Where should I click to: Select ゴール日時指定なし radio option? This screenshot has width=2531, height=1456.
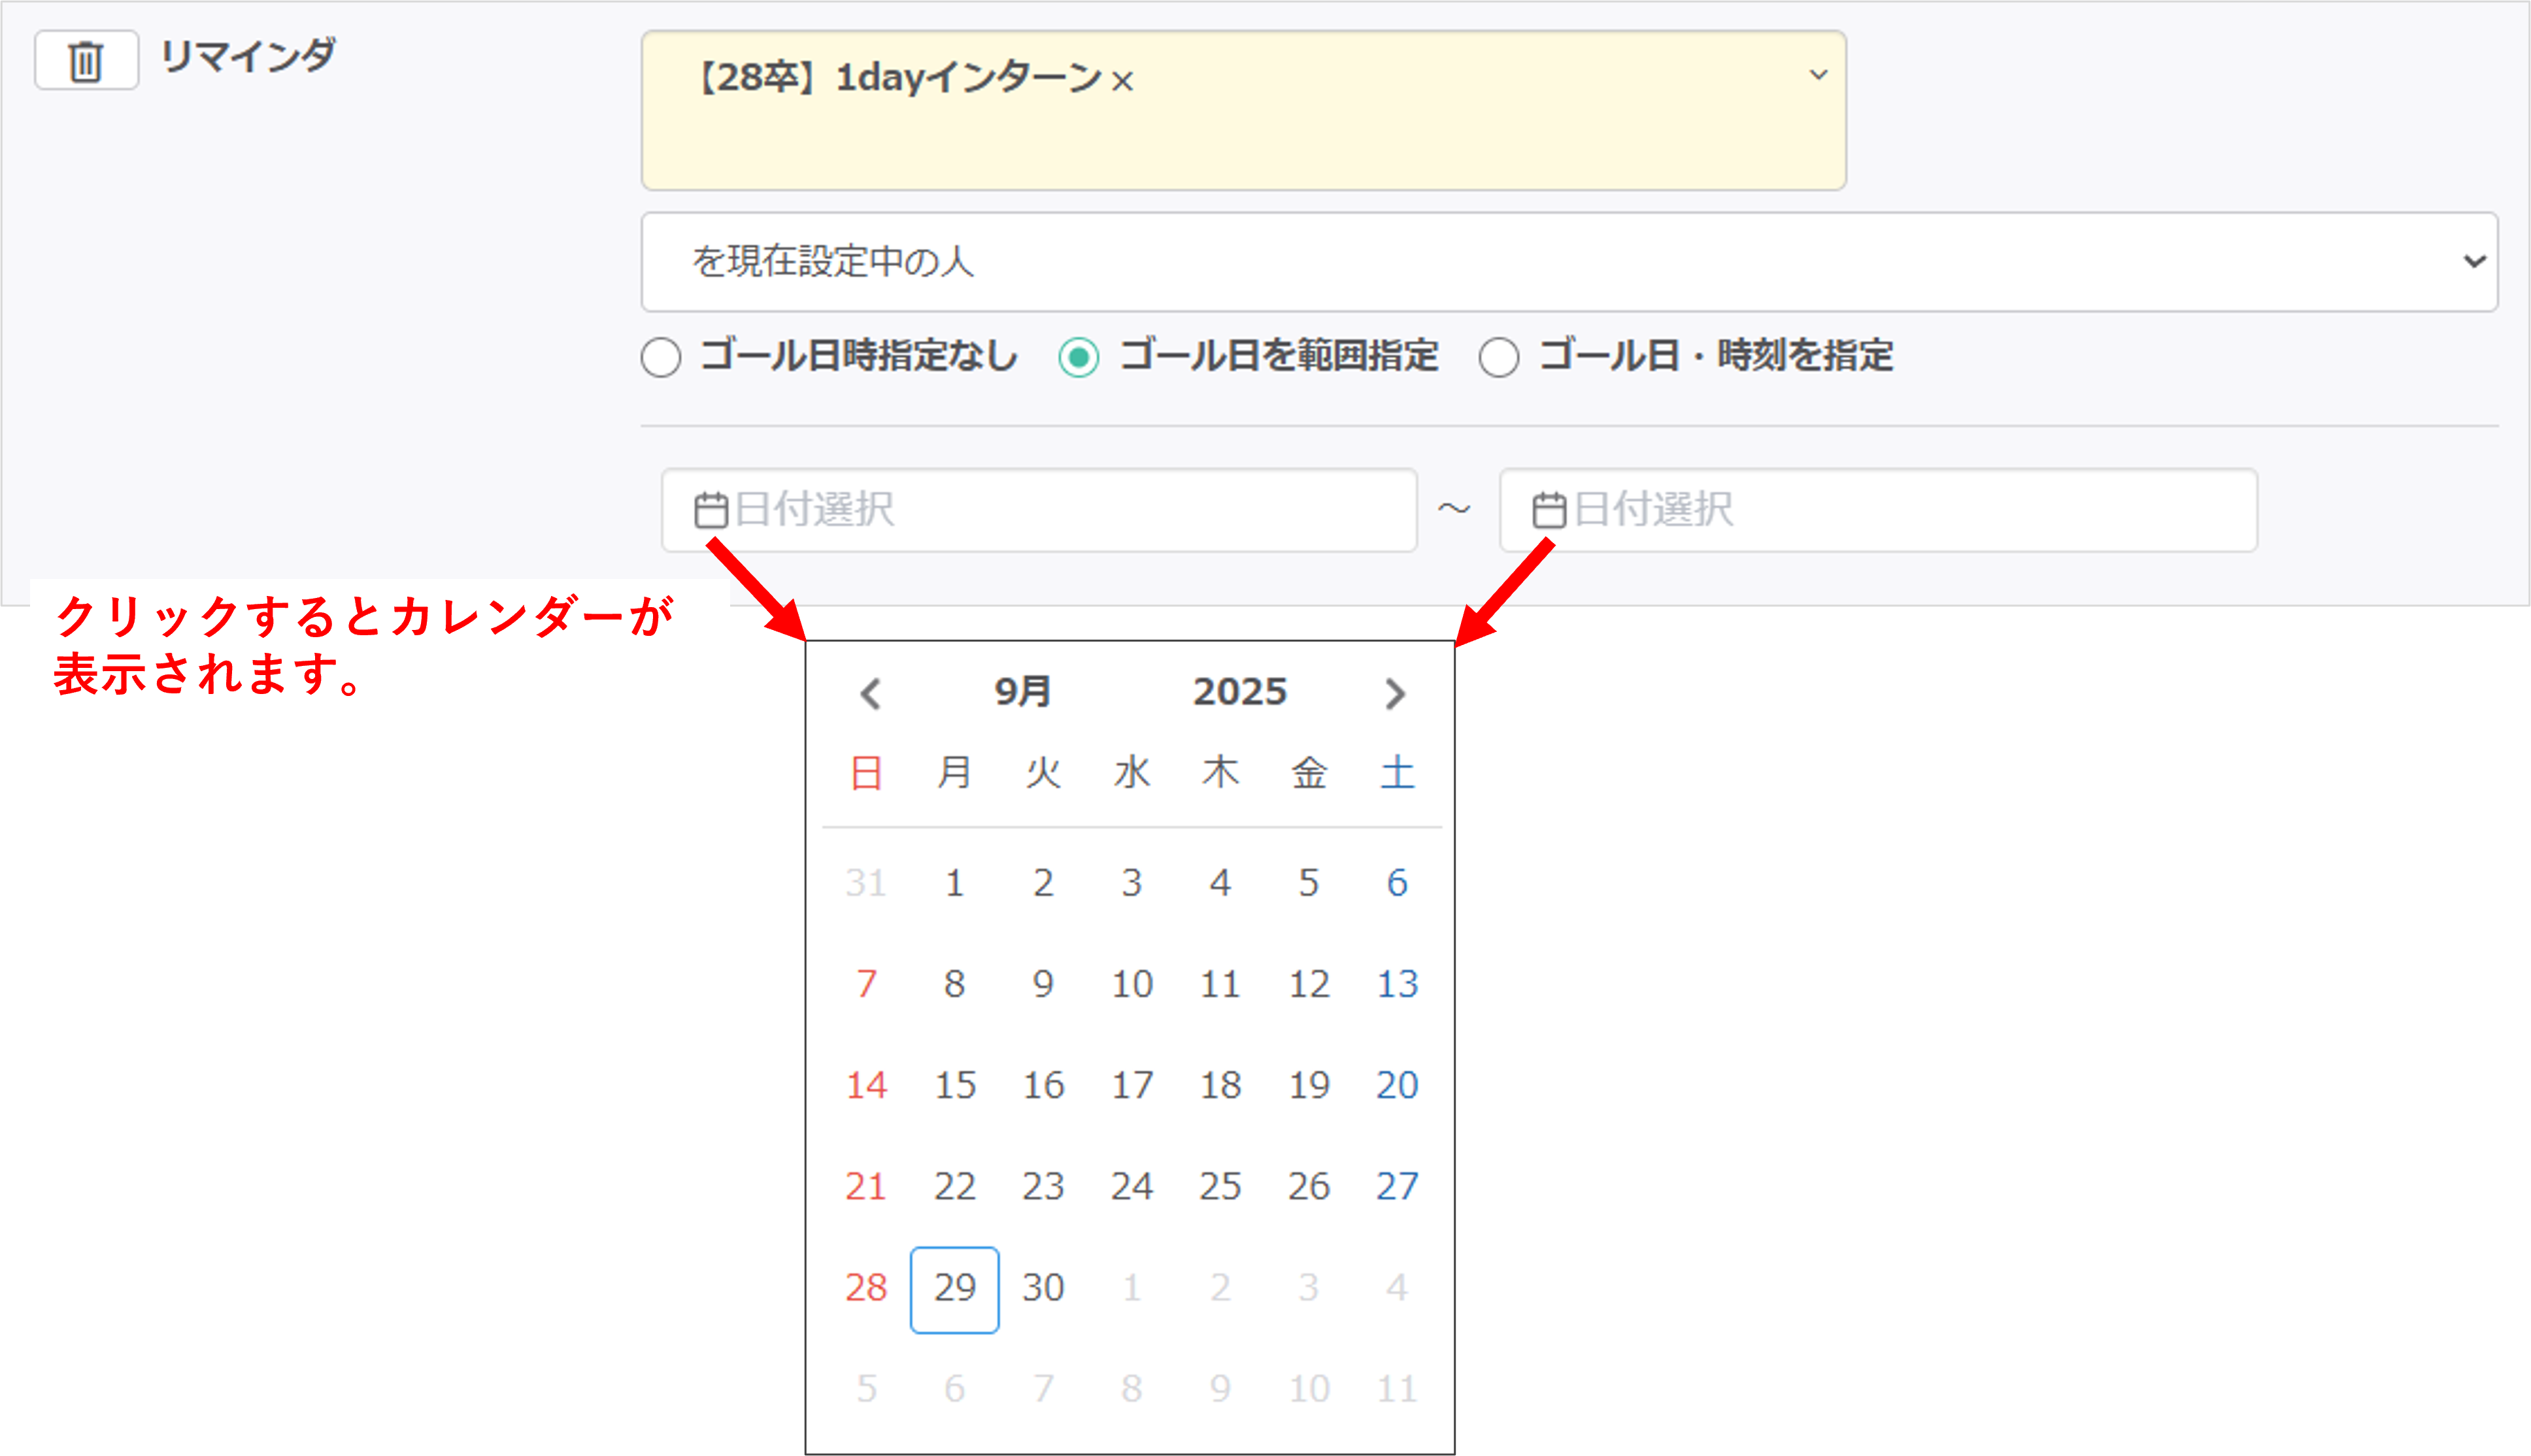point(661,357)
